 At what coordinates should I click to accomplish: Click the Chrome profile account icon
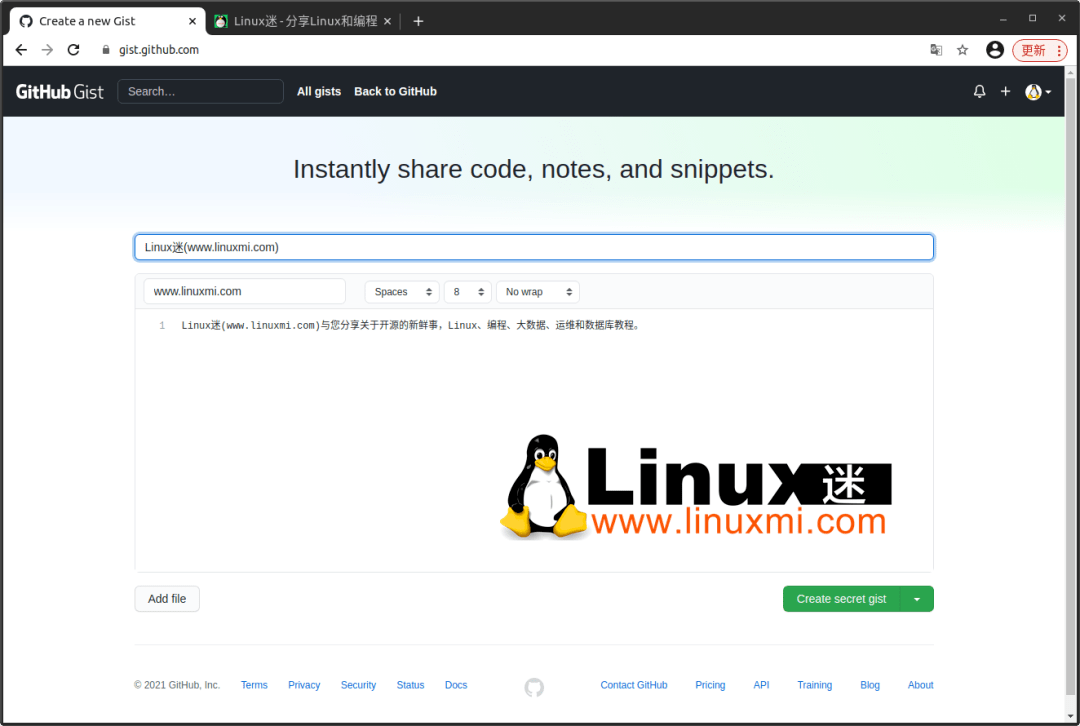click(x=994, y=49)
